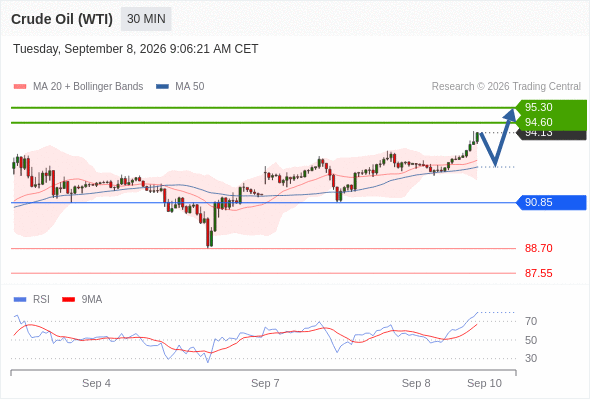Click the 9MA red legend marker
590x400 pixels.
point(68,300)
